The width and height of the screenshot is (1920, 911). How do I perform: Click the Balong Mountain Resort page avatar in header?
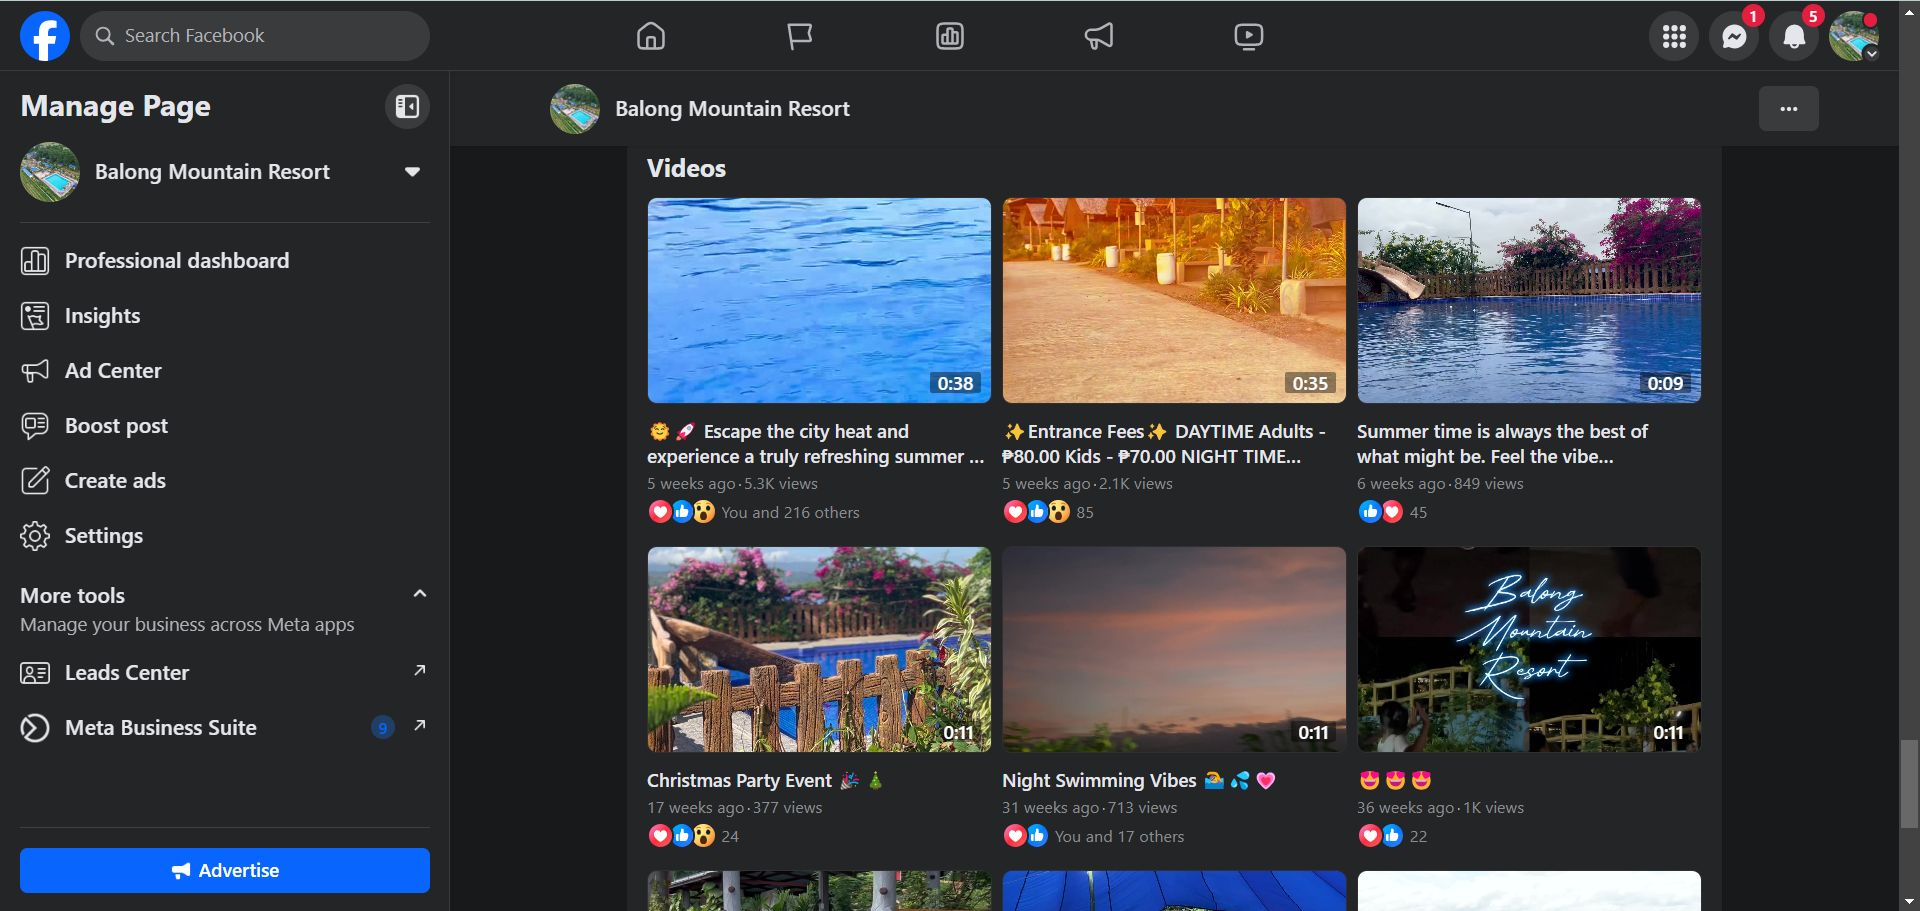575,109
